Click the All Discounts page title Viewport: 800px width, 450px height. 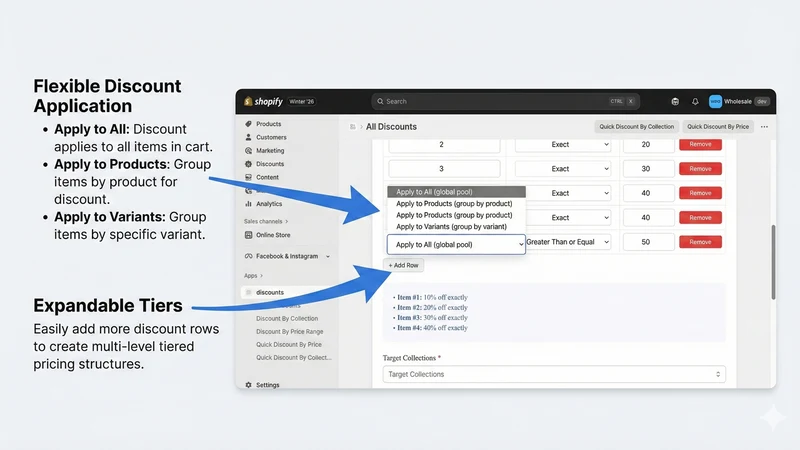coord(391,127)
